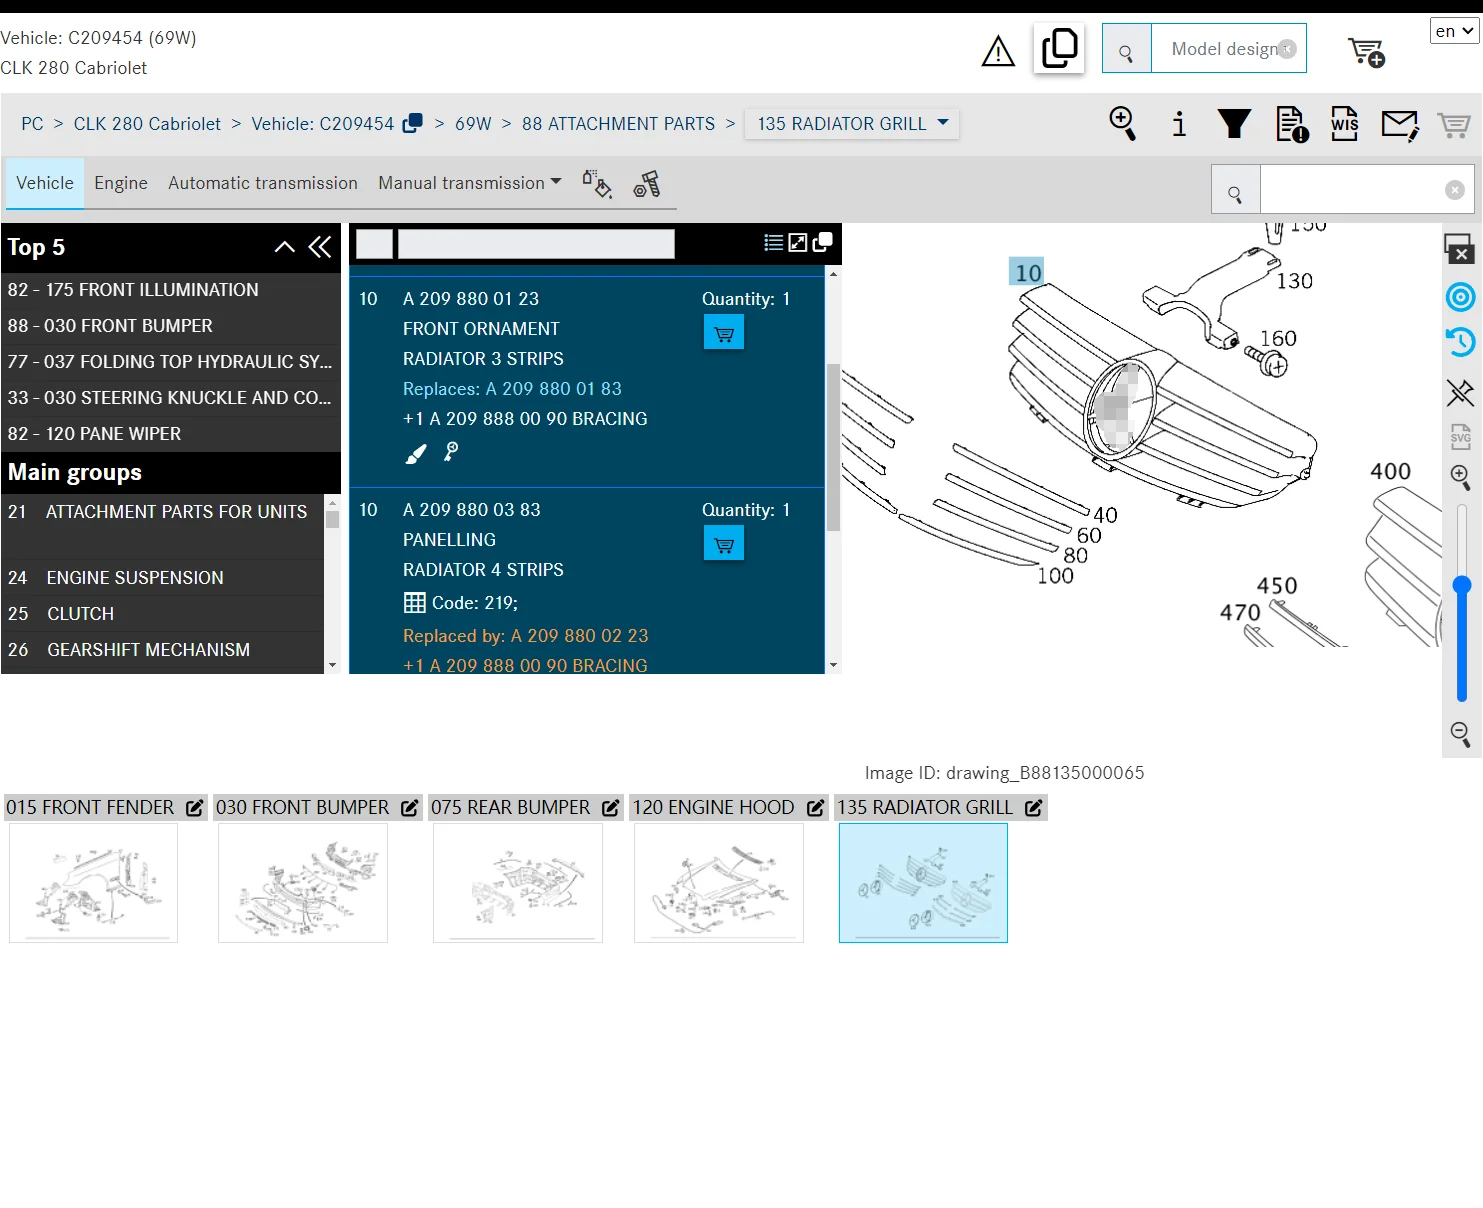The height and width of the screenshot is (1208, 1483).
Task: Click the pin marker icon on FRONT ORNAMENT part
Action: click(x=451, y=452)
